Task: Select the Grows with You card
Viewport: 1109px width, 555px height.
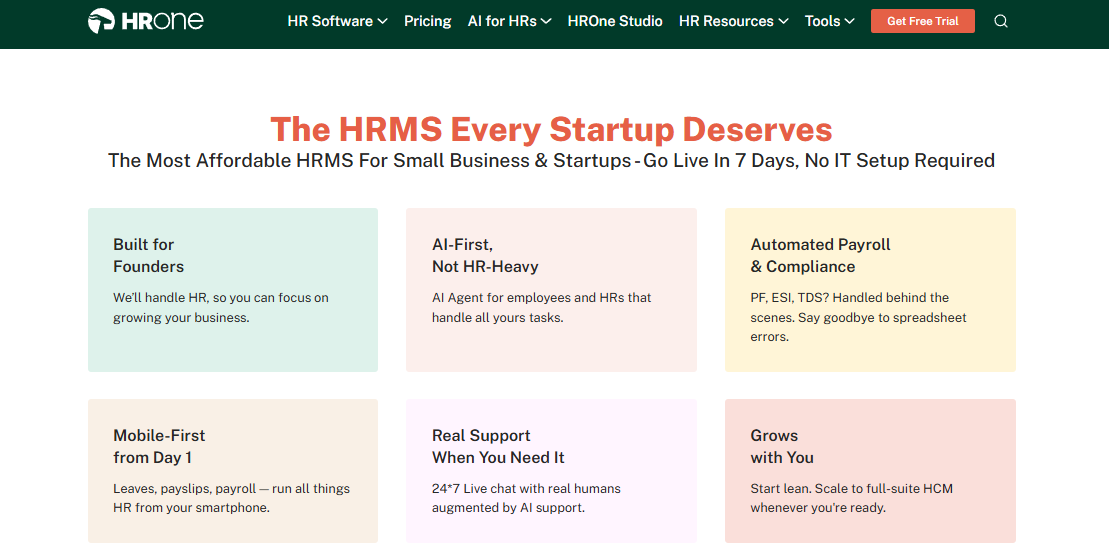Action: 870,471
